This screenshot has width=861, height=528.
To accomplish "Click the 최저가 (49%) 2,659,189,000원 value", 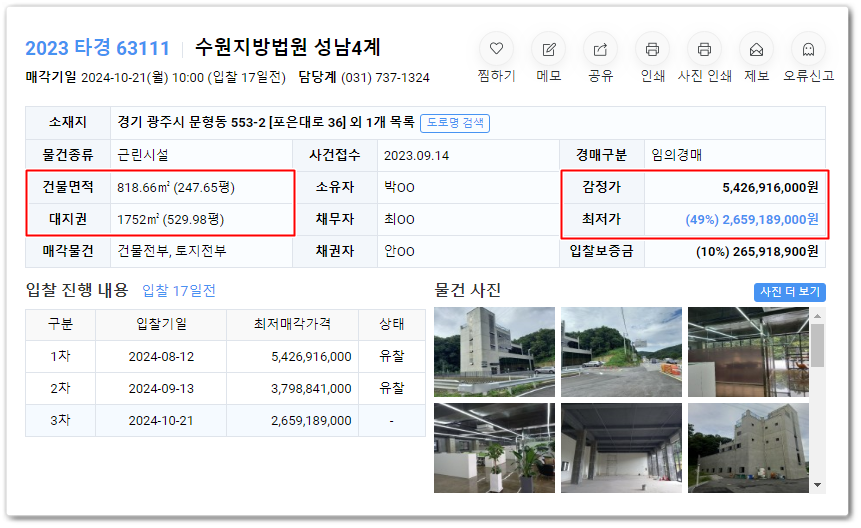I will coord(751,220).
